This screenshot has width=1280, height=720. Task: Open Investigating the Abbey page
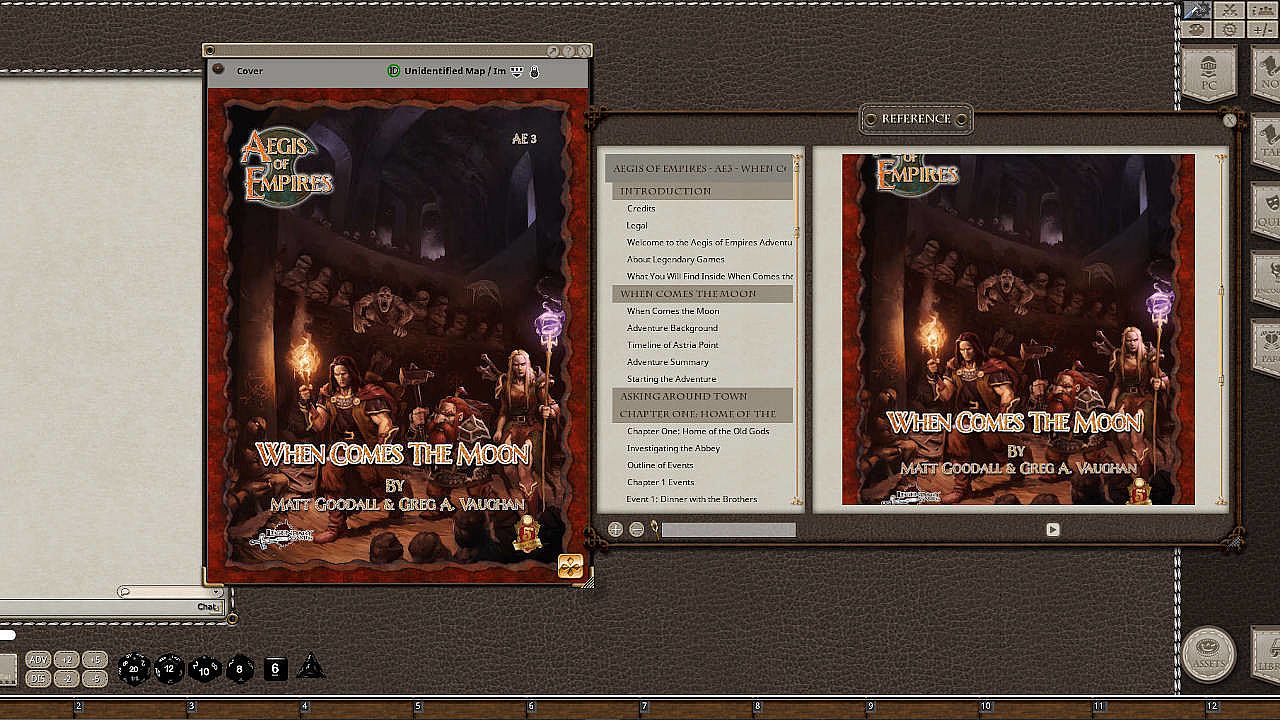[x=674, y=448]
